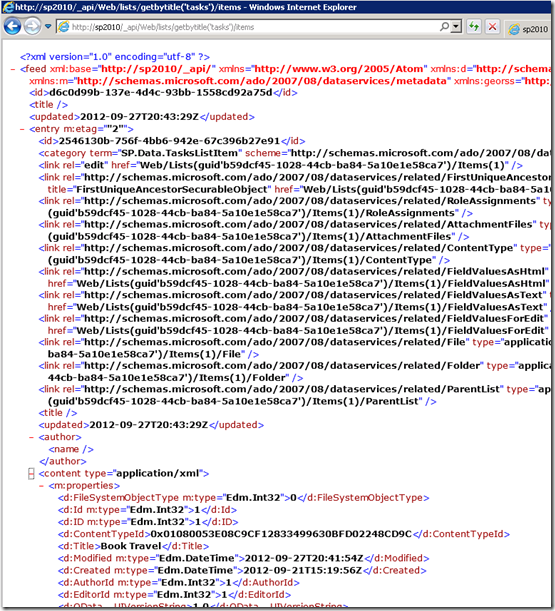Open the recent pages dropdown arrow
Viewport: 555px width, 611px height.
(x=48, y=26)
